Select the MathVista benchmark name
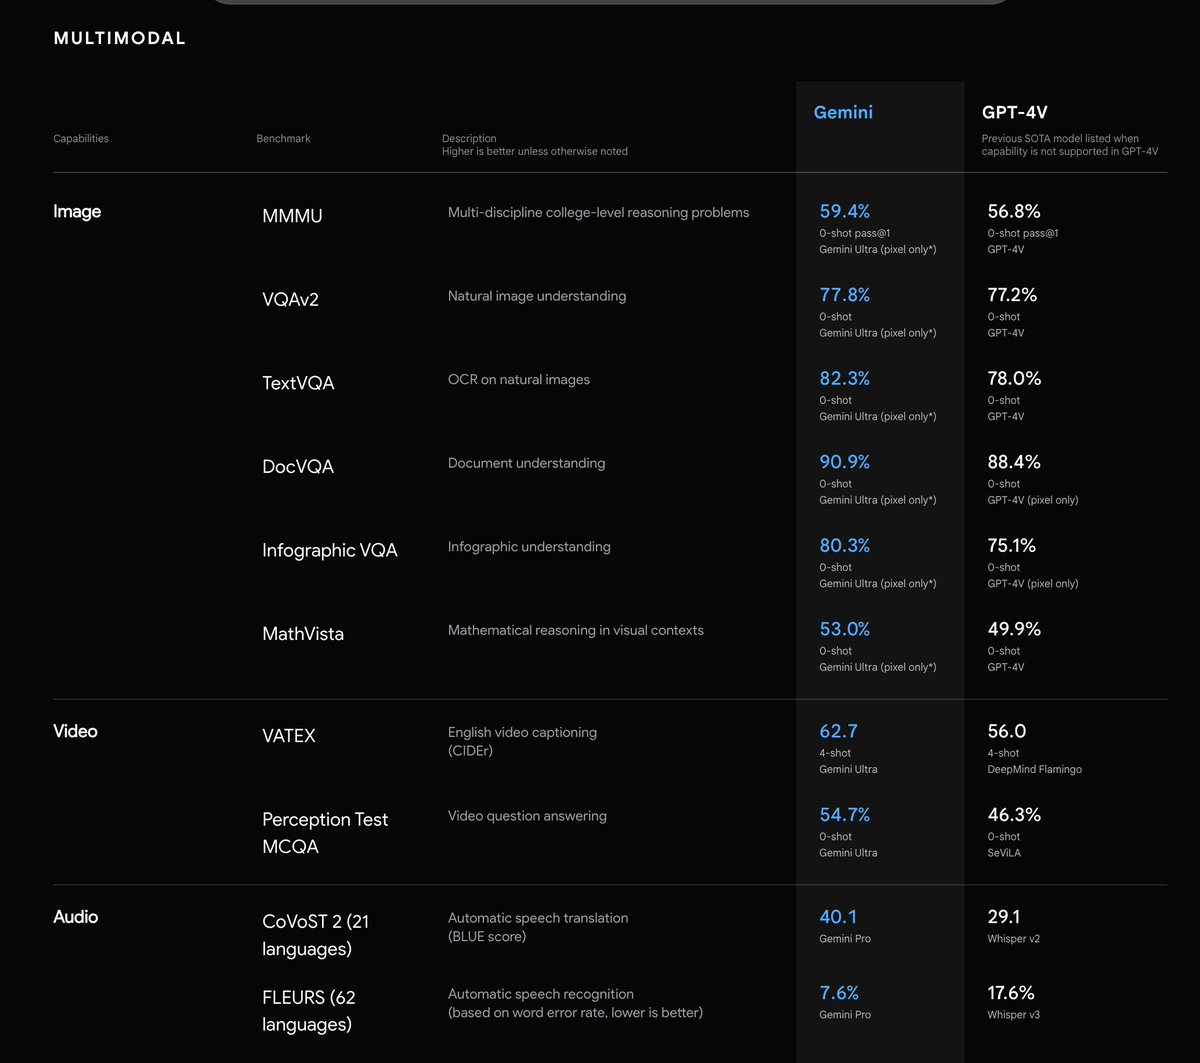Screen dimensions: 1200x1063 click(303, 634)
